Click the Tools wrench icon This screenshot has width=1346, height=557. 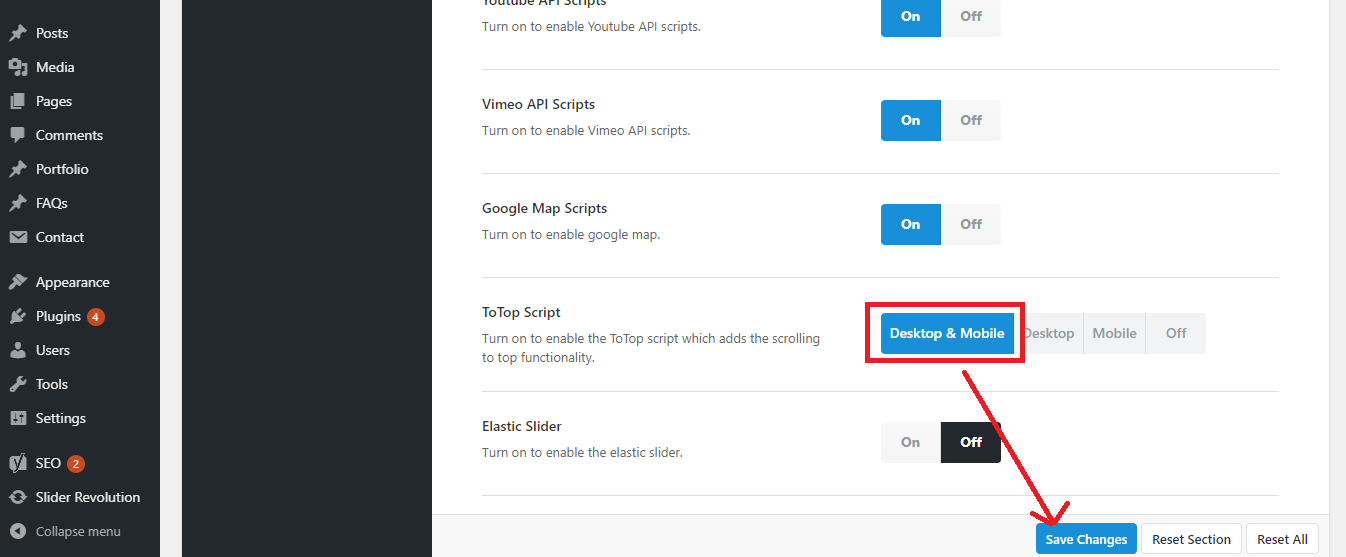(x=18, y=384)
